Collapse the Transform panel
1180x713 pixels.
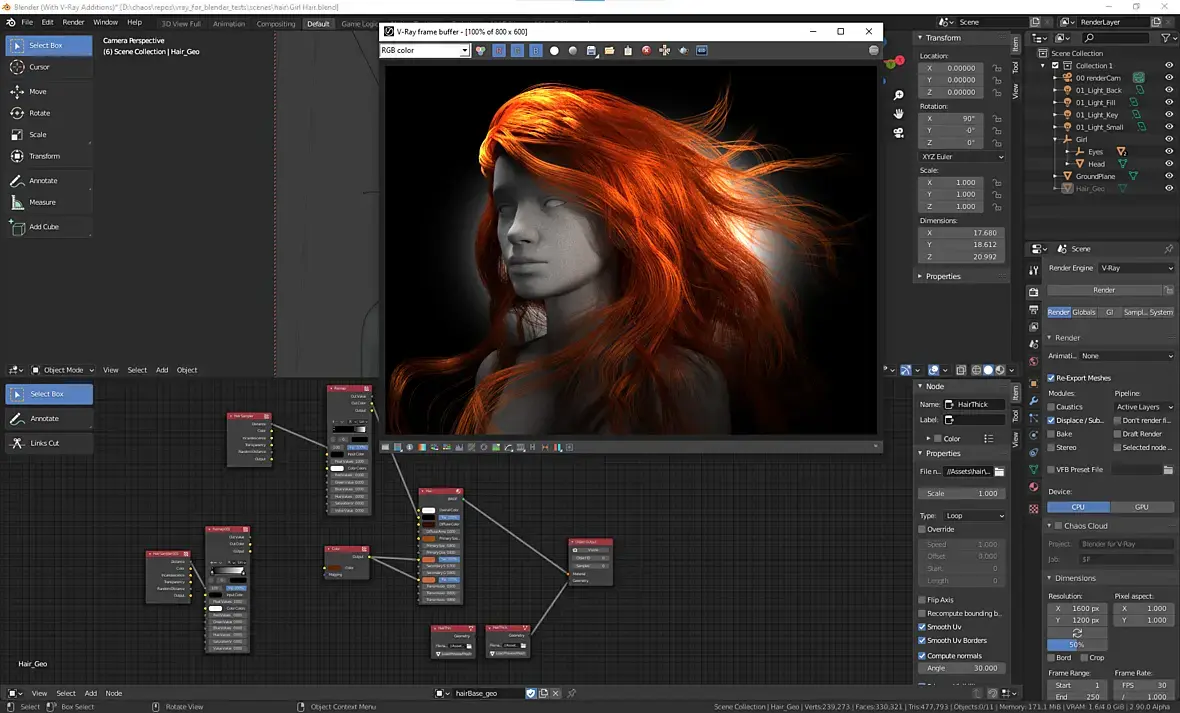pyautogui.click(x=921, y=38)
